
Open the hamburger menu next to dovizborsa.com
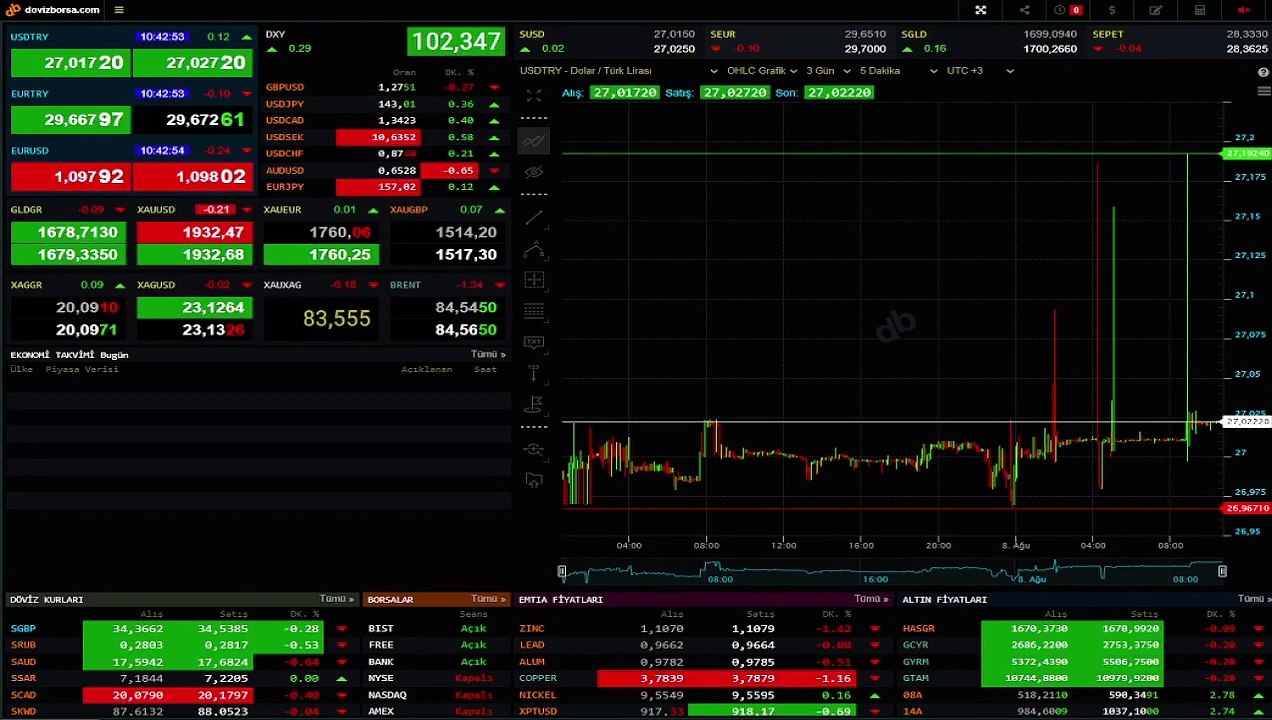119,10
